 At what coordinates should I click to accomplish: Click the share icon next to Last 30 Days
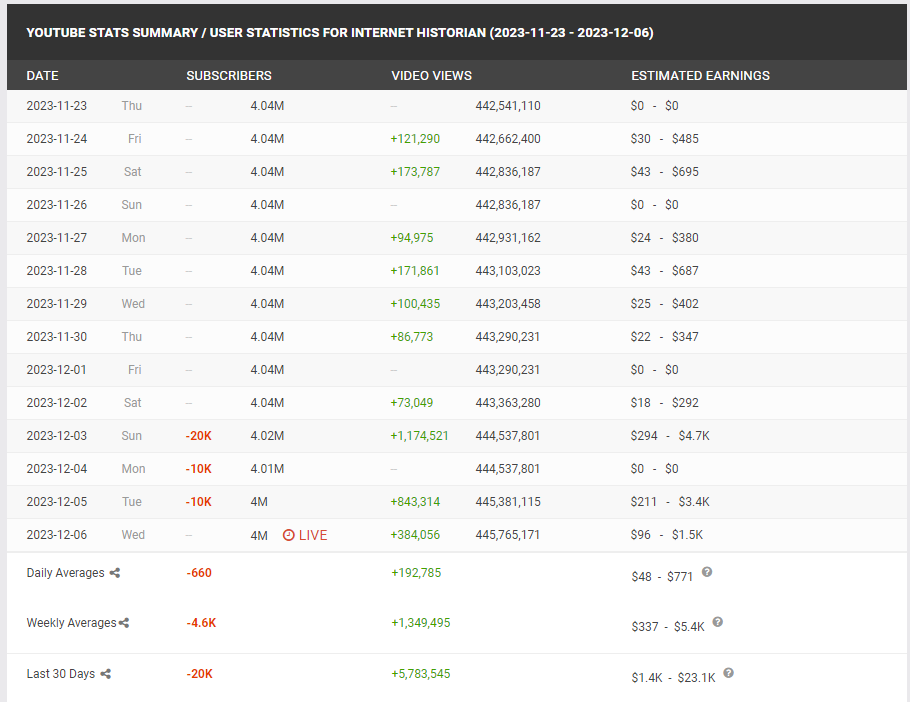106,674
